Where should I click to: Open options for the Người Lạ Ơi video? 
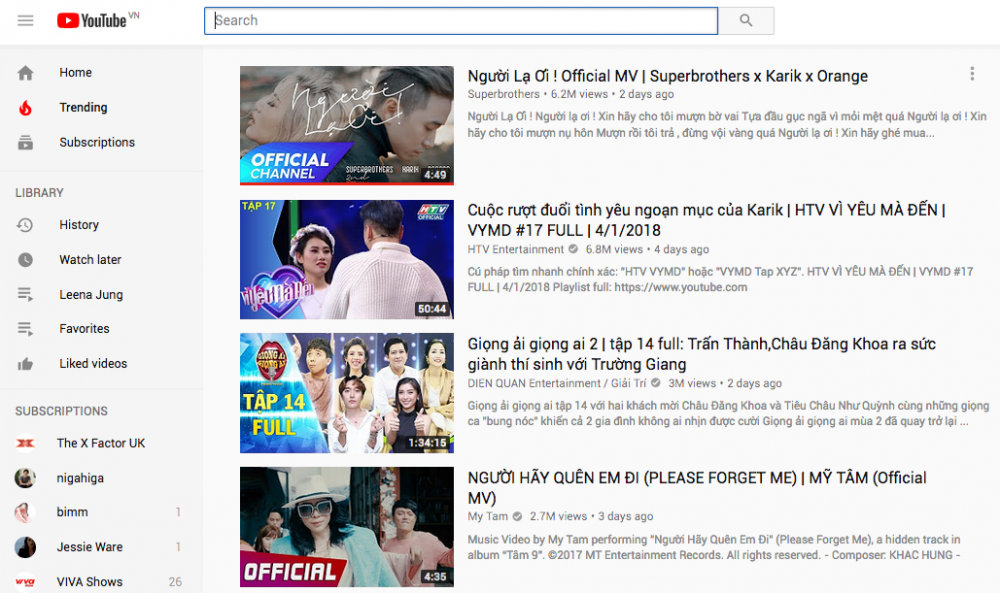(971, 75)
